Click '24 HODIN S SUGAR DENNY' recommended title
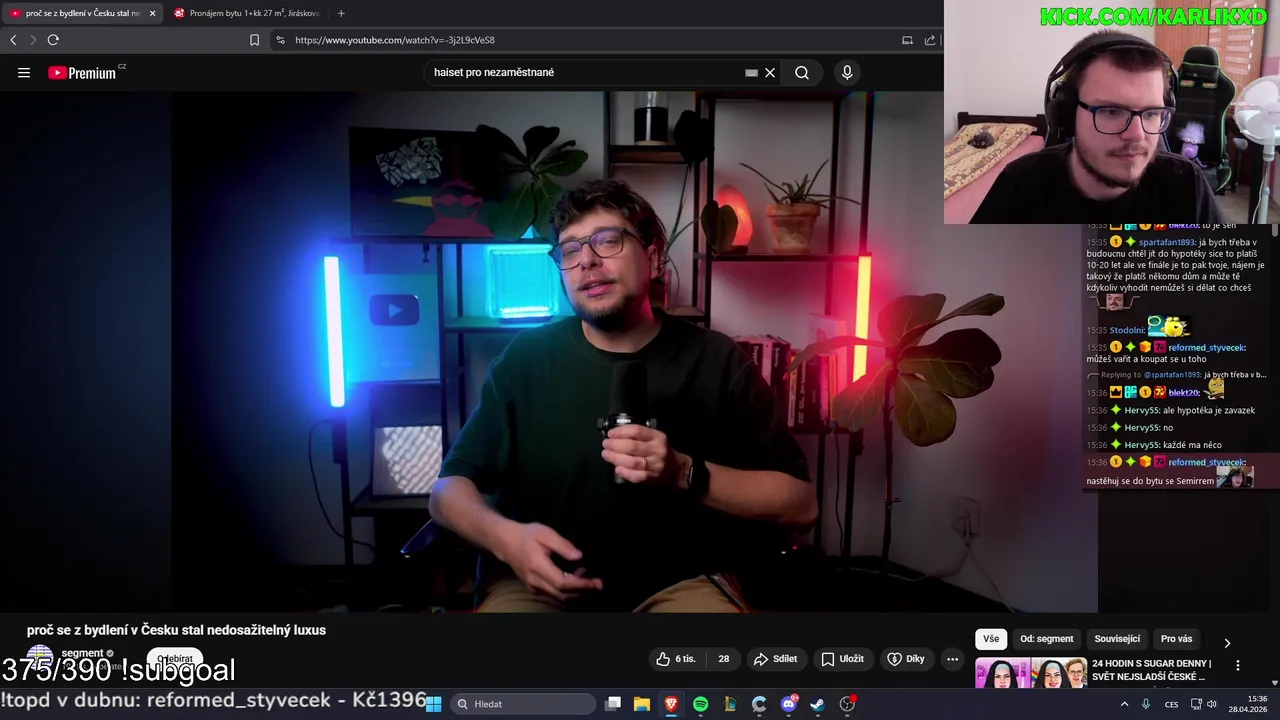 (1152, 670)
